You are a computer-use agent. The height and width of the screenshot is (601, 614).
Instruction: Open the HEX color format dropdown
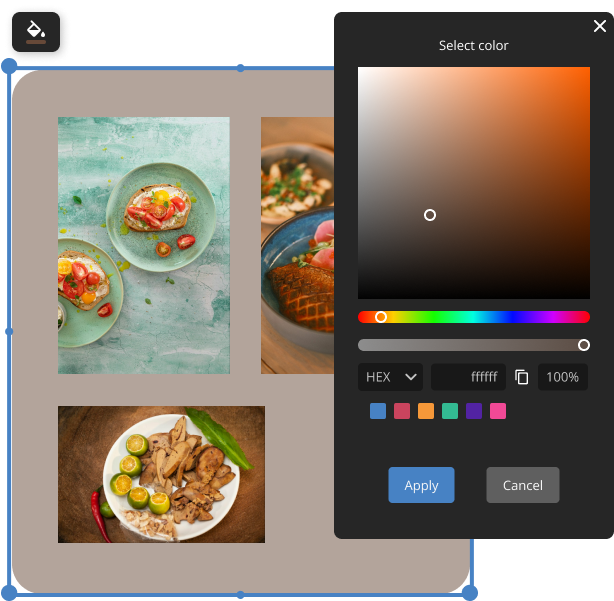tap(390, 377)
